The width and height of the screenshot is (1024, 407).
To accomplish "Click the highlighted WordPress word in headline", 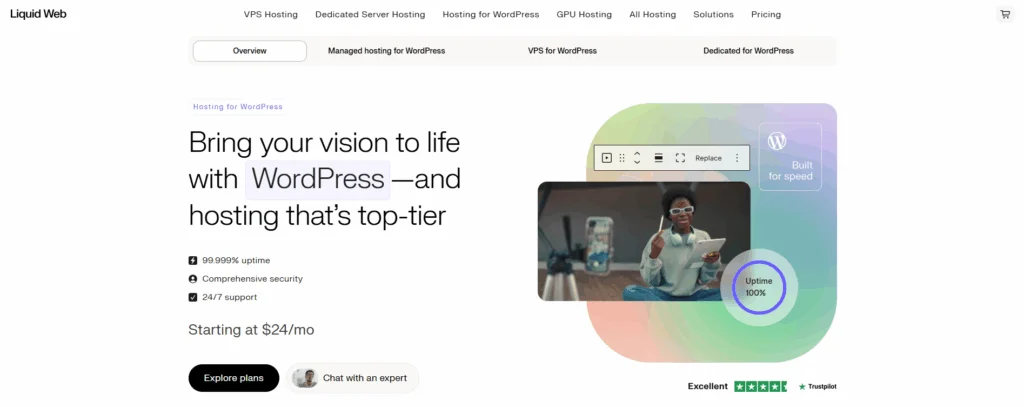I will point(318,180).
